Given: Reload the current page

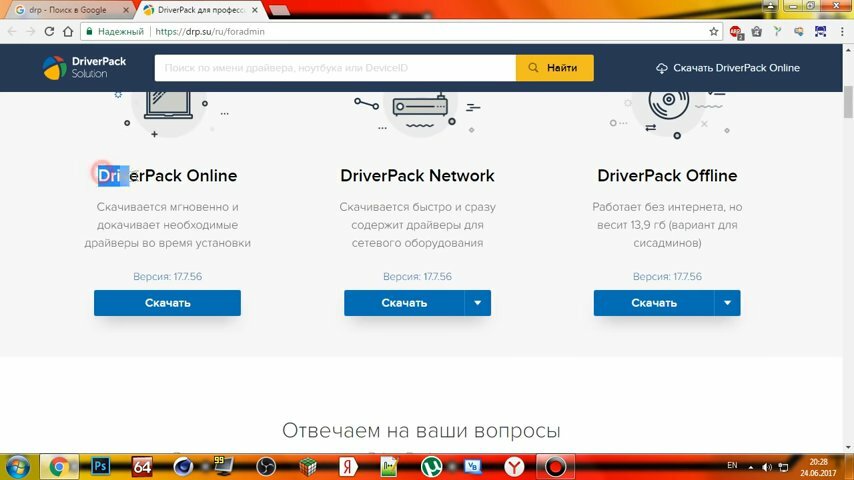Looking at the screenshot, I should pyautogui.click(x=49, y=32).
